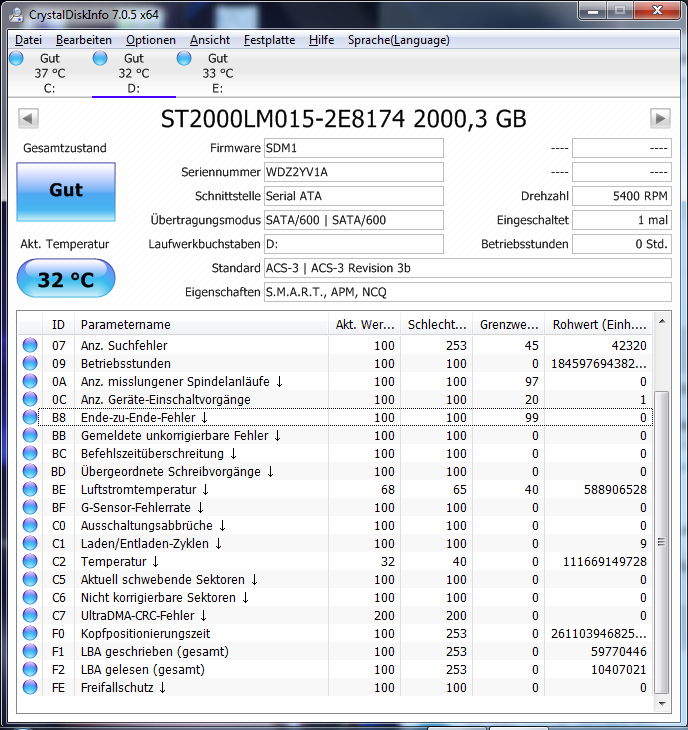Select raw value '42320' of Anz. Suchfehler
This screenshot has height=730, width=688.
[629, 345]
